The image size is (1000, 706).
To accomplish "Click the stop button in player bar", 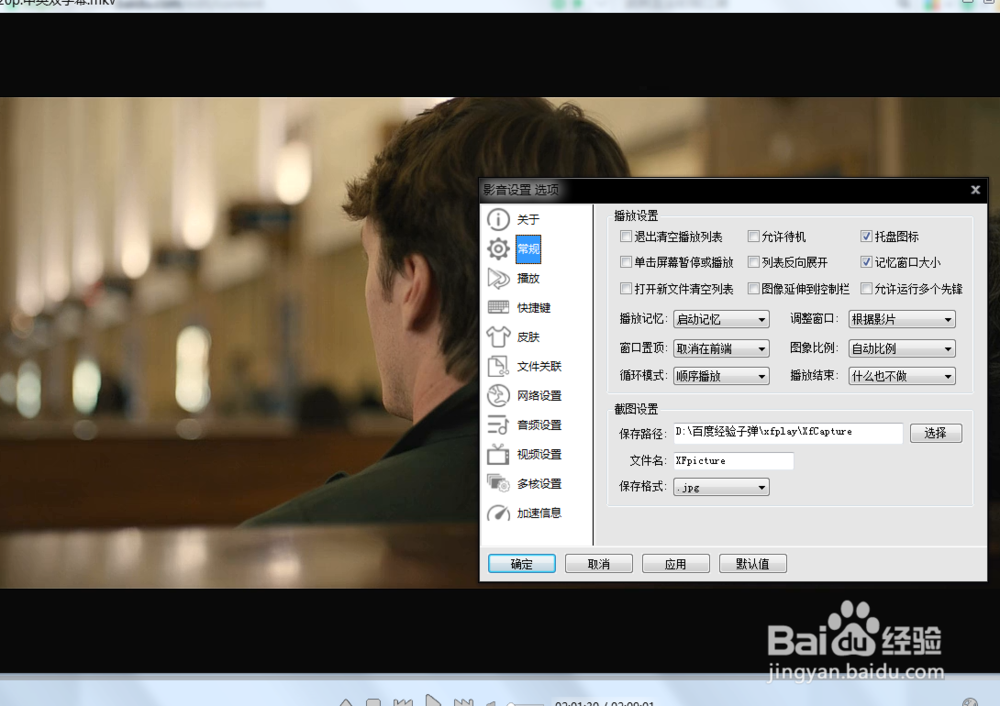I will coord(374,702).
